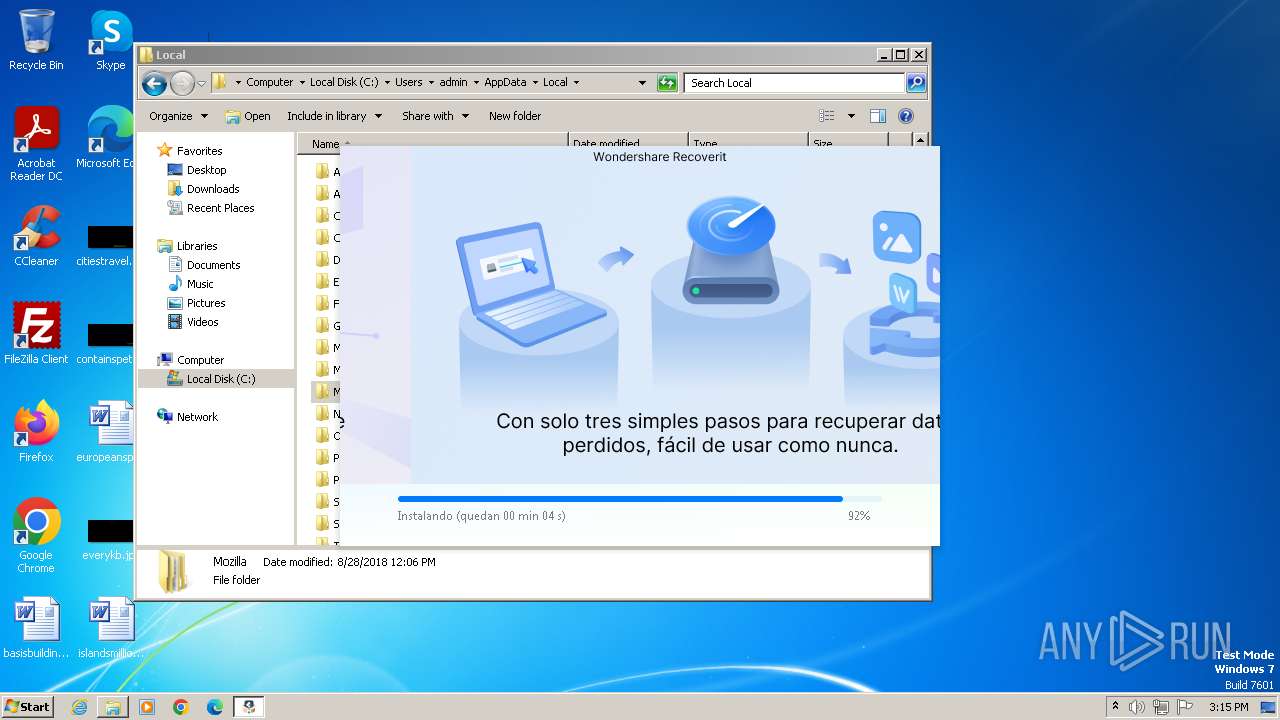The image size is (1280, 720).
Task: Open the view options dropdown arrow
Action: pyautogui.click(x=851, y=116)
